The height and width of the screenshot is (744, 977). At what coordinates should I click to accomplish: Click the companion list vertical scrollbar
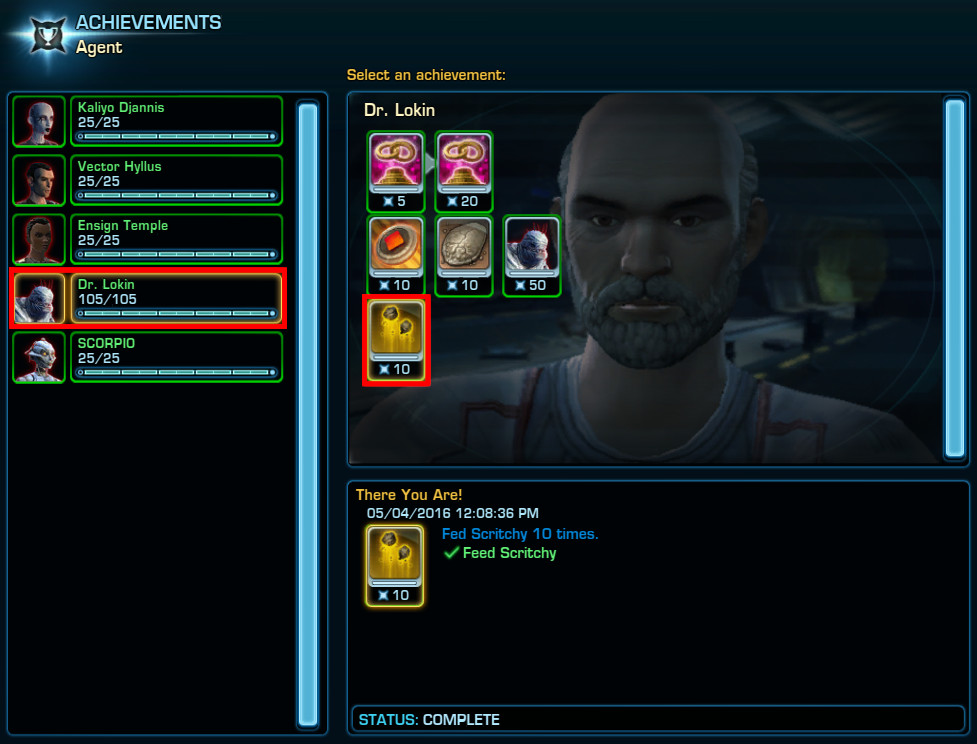click(x=308, y=414)
